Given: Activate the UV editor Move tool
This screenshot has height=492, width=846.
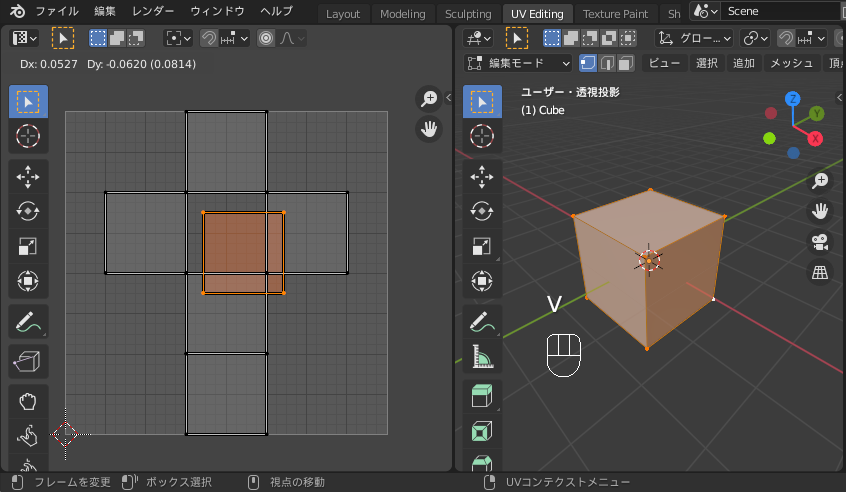Looking at the screenshot, I should click(28, 177).
